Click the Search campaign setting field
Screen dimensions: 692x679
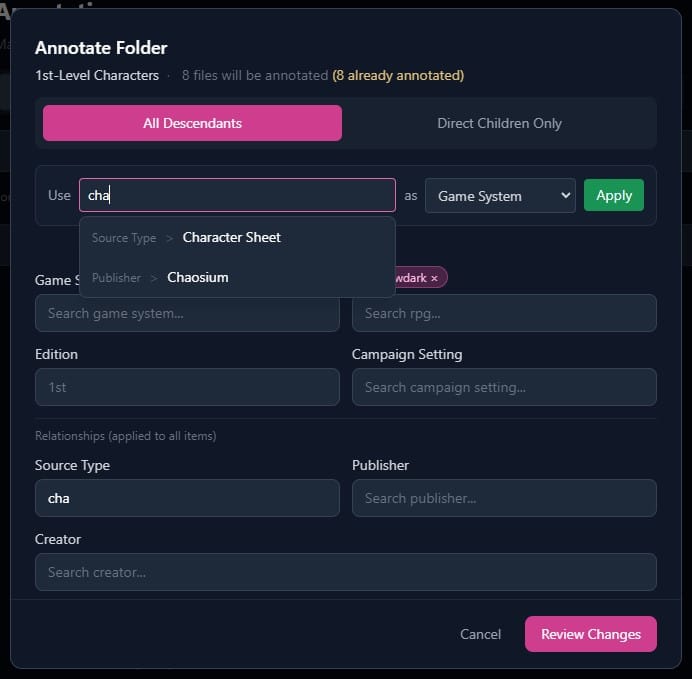(x=504, y=387)
